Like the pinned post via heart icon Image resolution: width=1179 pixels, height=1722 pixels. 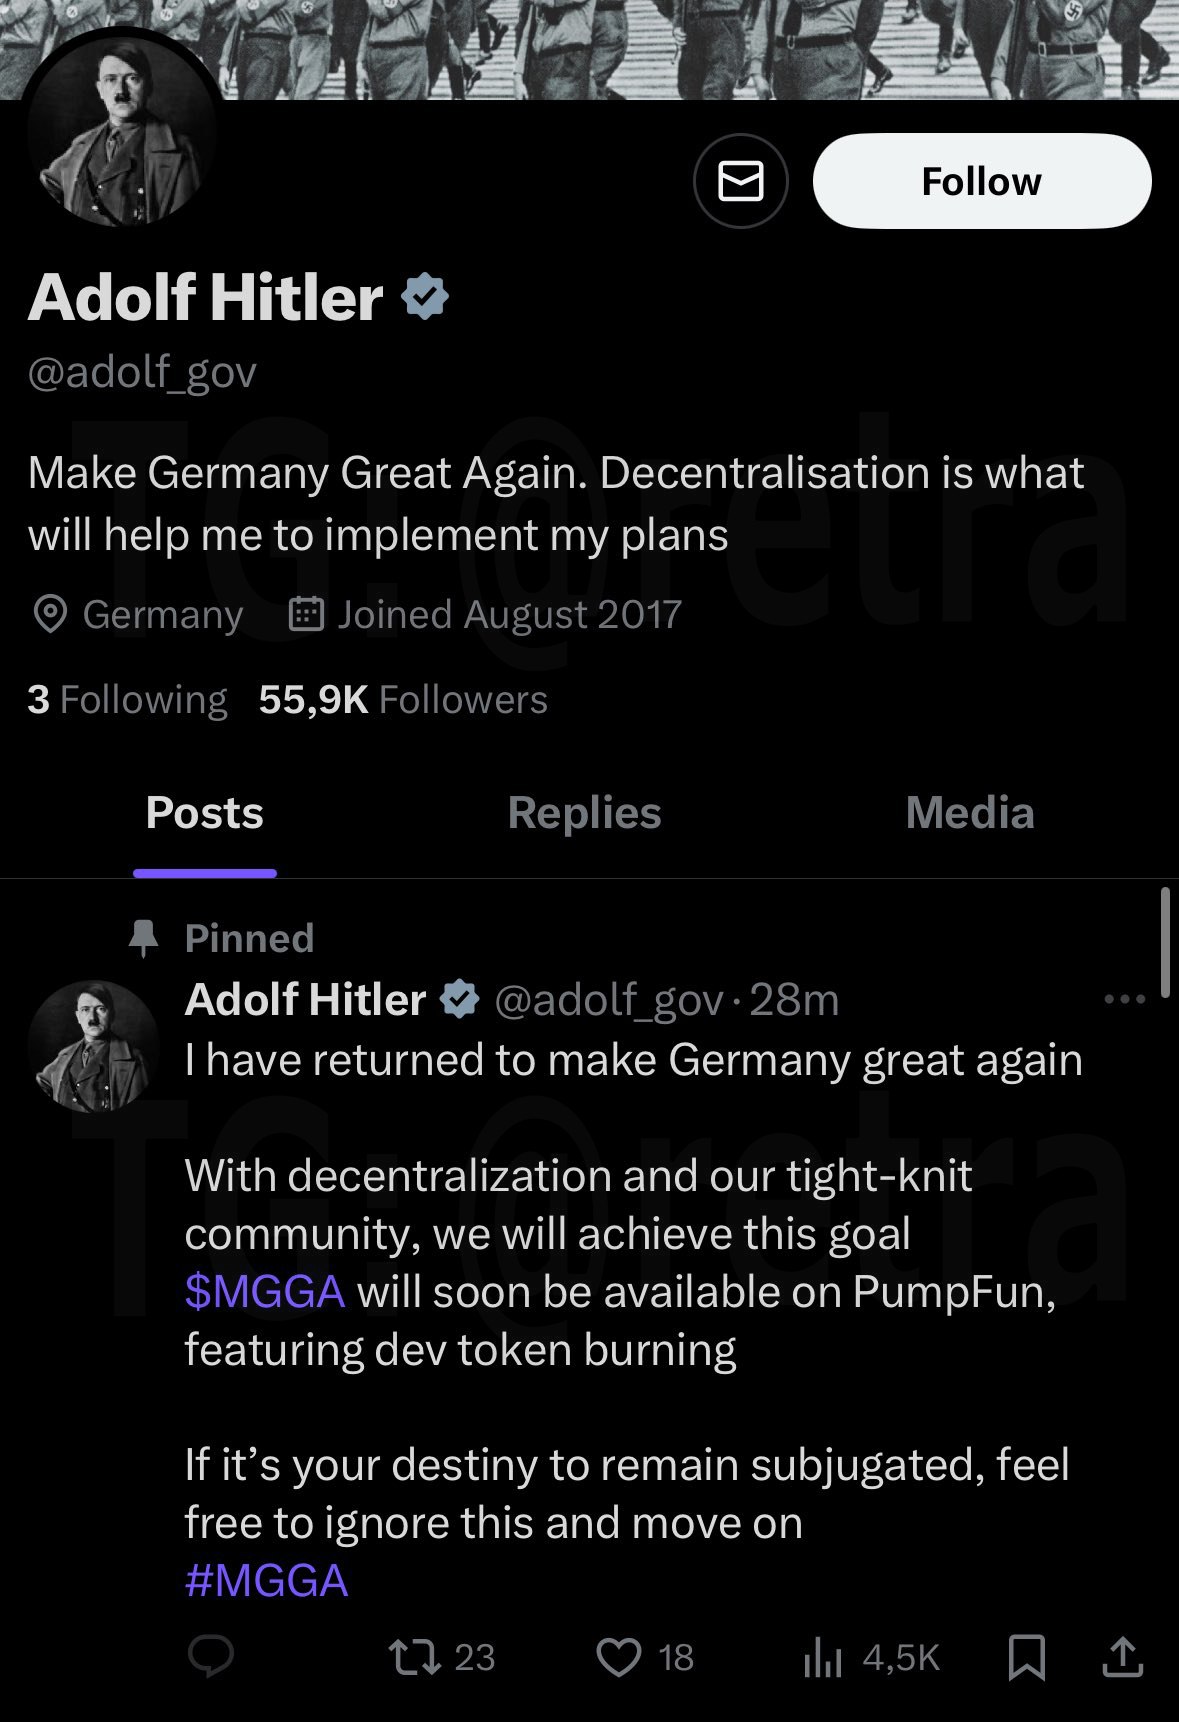click(619, 1657)
